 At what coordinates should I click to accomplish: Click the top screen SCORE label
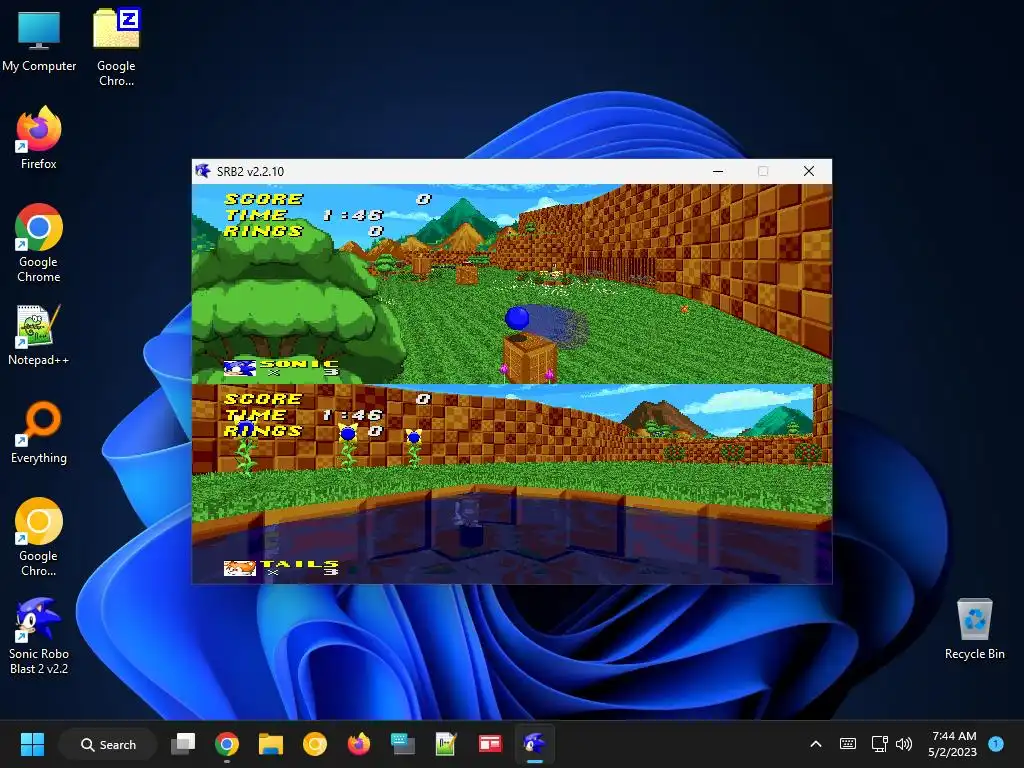(263, 199)
